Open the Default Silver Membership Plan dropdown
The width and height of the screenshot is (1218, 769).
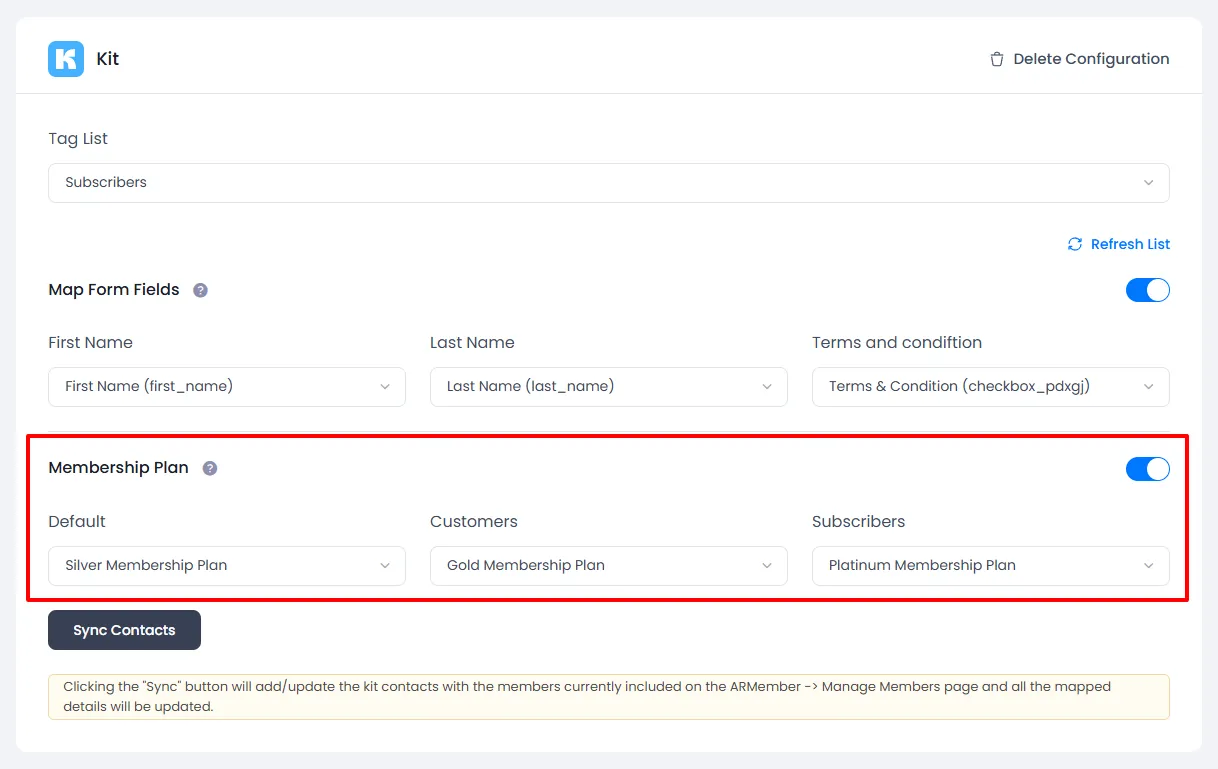227,566
